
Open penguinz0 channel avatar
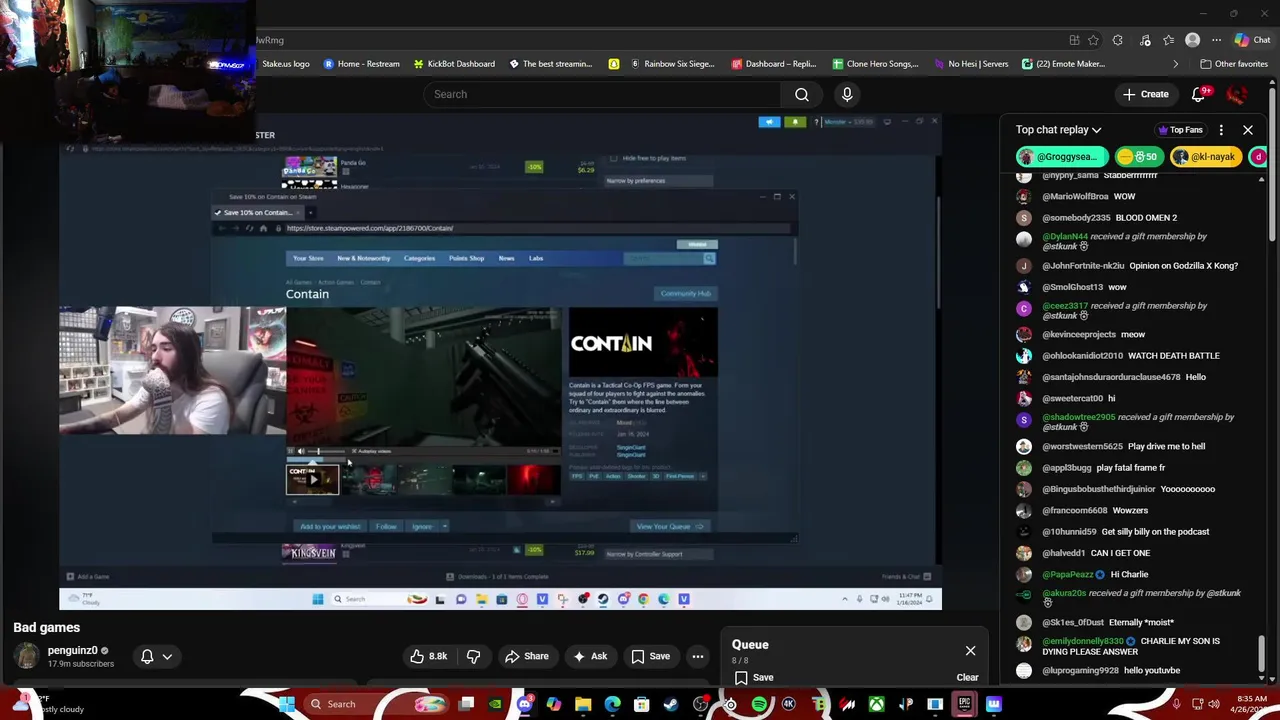click(27, 656)
